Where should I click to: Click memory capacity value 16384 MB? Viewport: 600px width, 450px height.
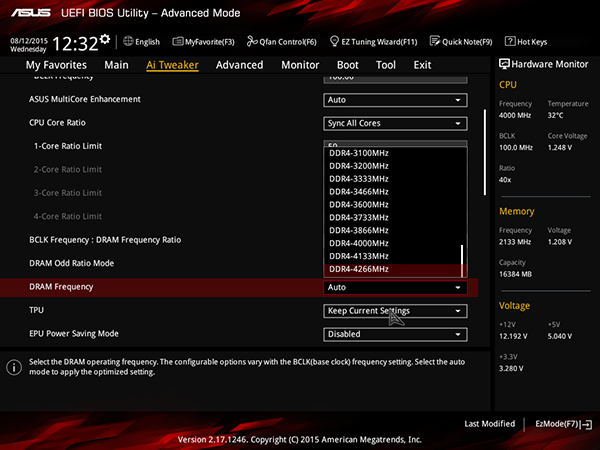(515, 274)
